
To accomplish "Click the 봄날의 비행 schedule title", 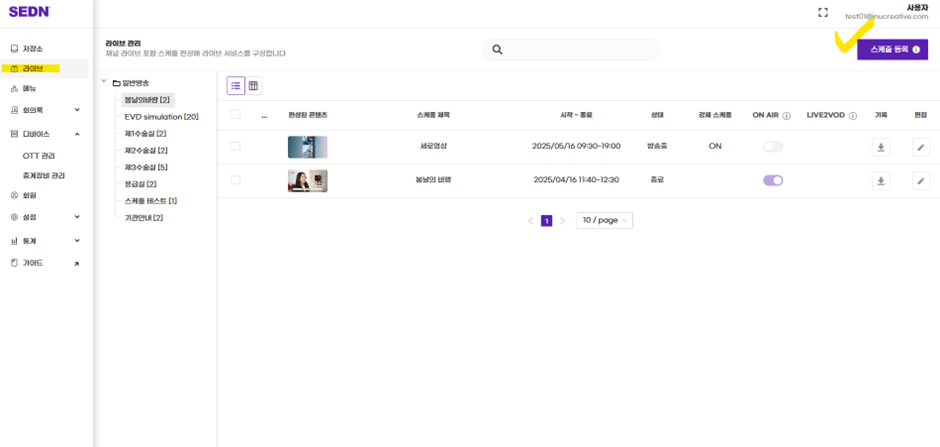I will (435, 180).
